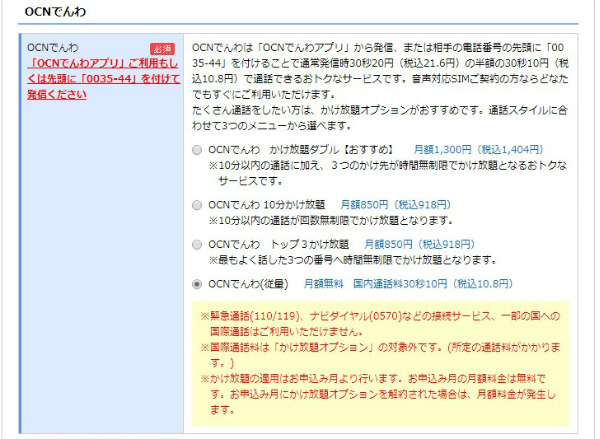This screenshot has height=439, width=600.
Task: Click the OCNでんわ section heading
Action: coord(55,12)
